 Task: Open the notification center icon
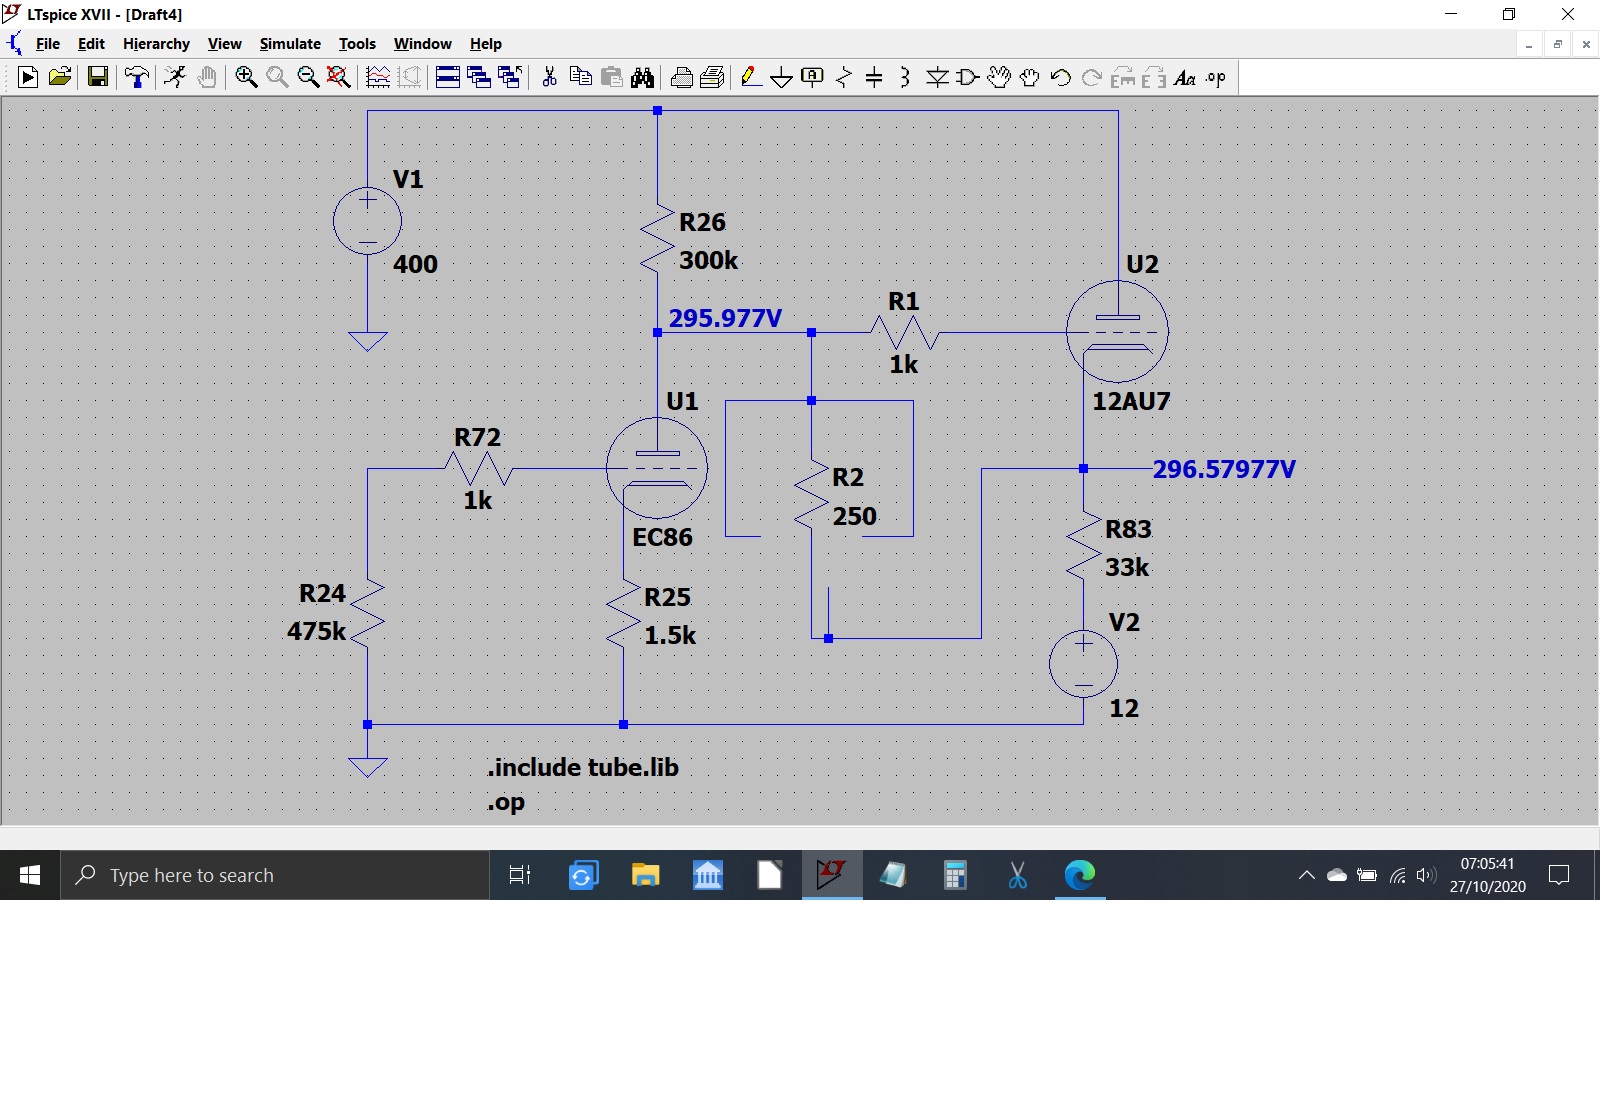(1558, 875)
